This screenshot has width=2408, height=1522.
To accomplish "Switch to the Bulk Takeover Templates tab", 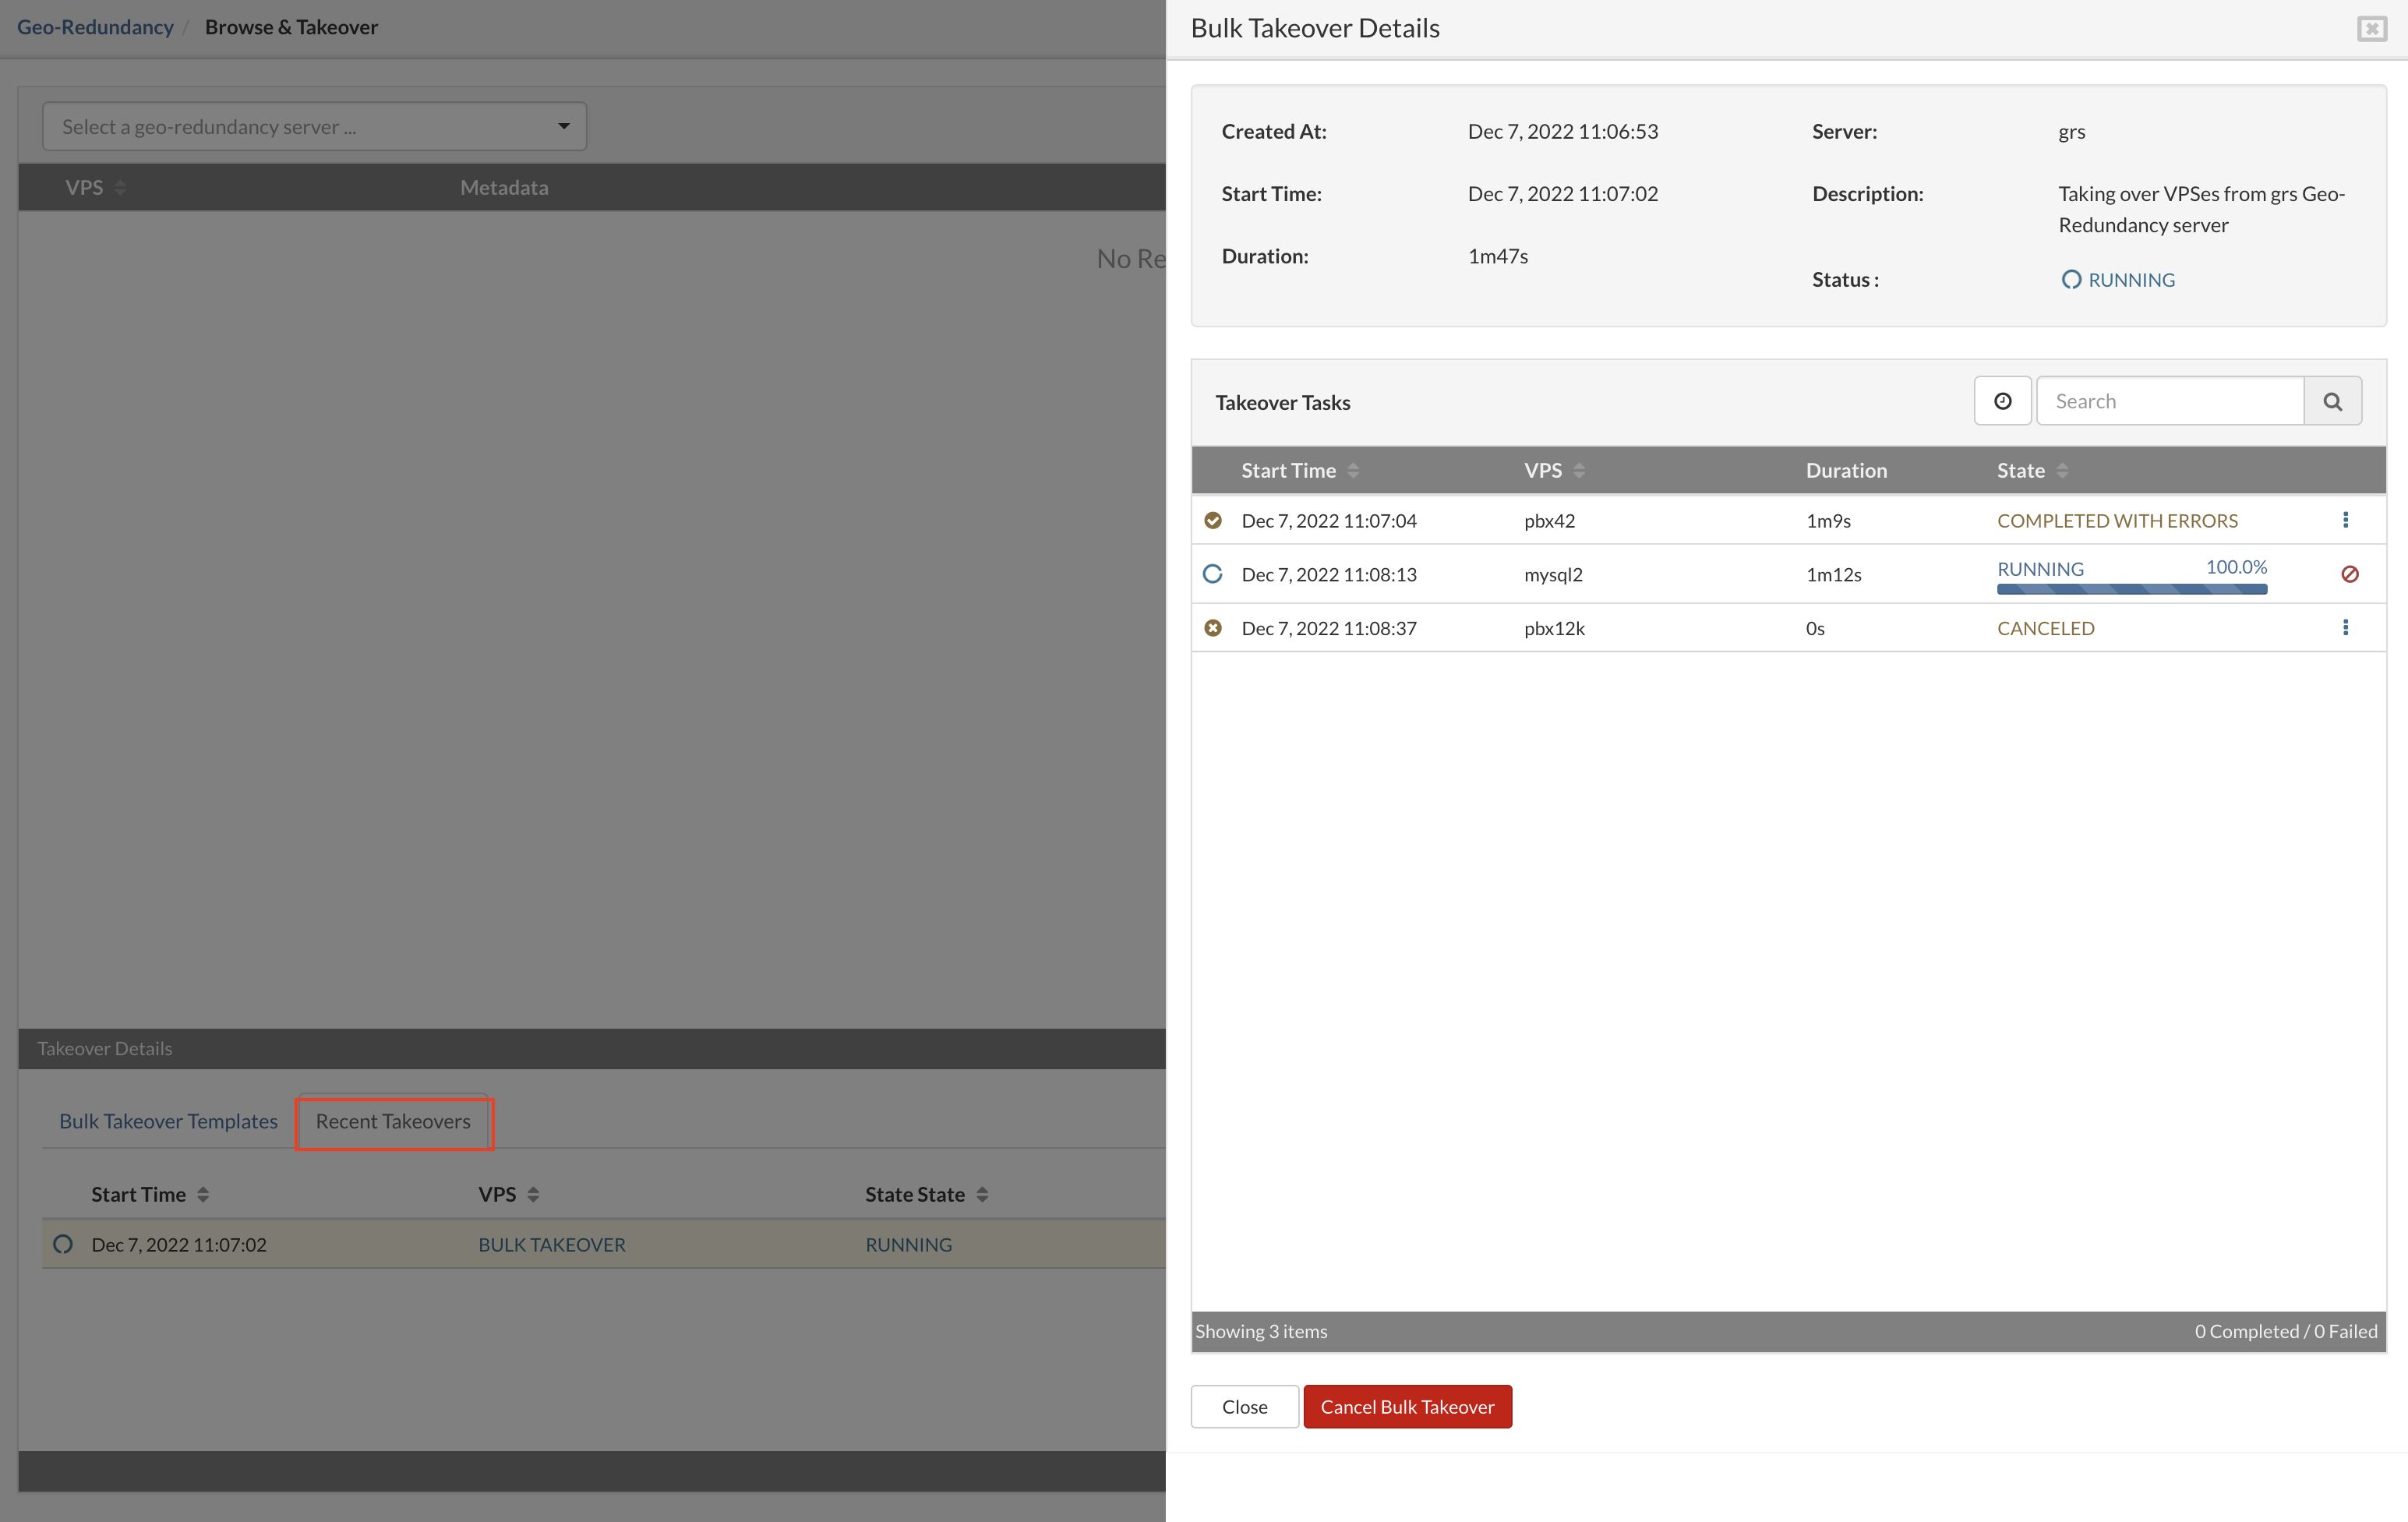I will point(168,1121).
